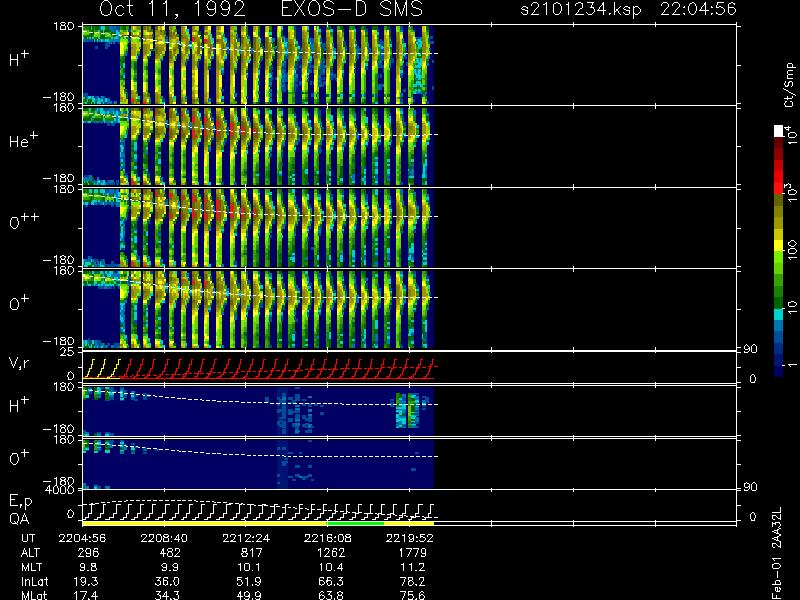Viewport: 800px width, 600px height.
Task: Pick the dark blue colorbar bottom near 1
Action: point(779,370)
